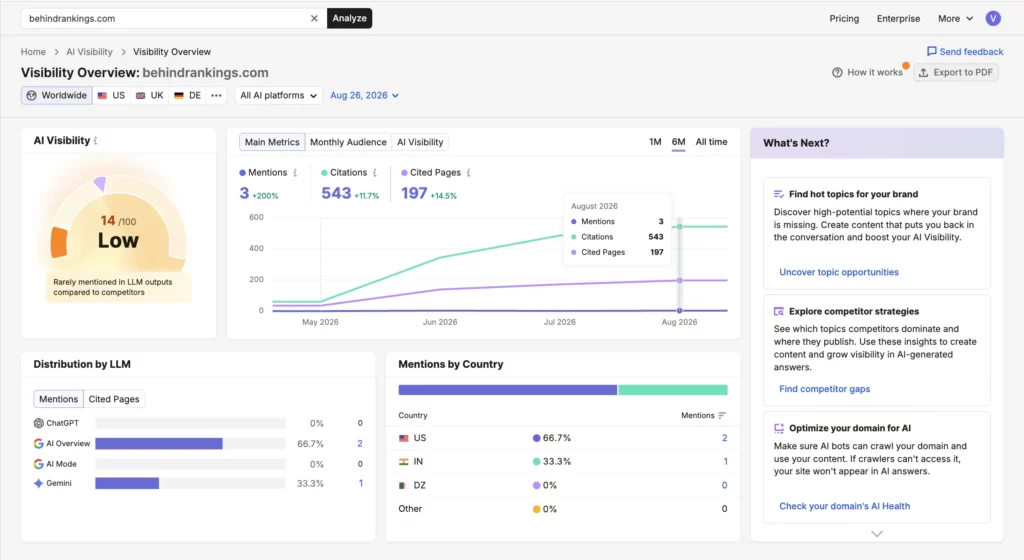Select Cited Pages tab in Distribution by LLM
This screenshot has width=1024, height=560.
point(114,399)
